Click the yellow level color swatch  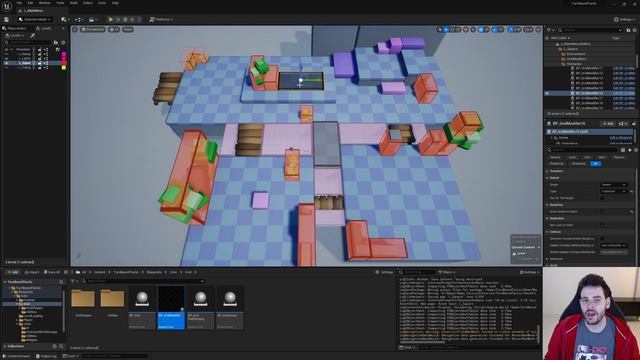64,67
